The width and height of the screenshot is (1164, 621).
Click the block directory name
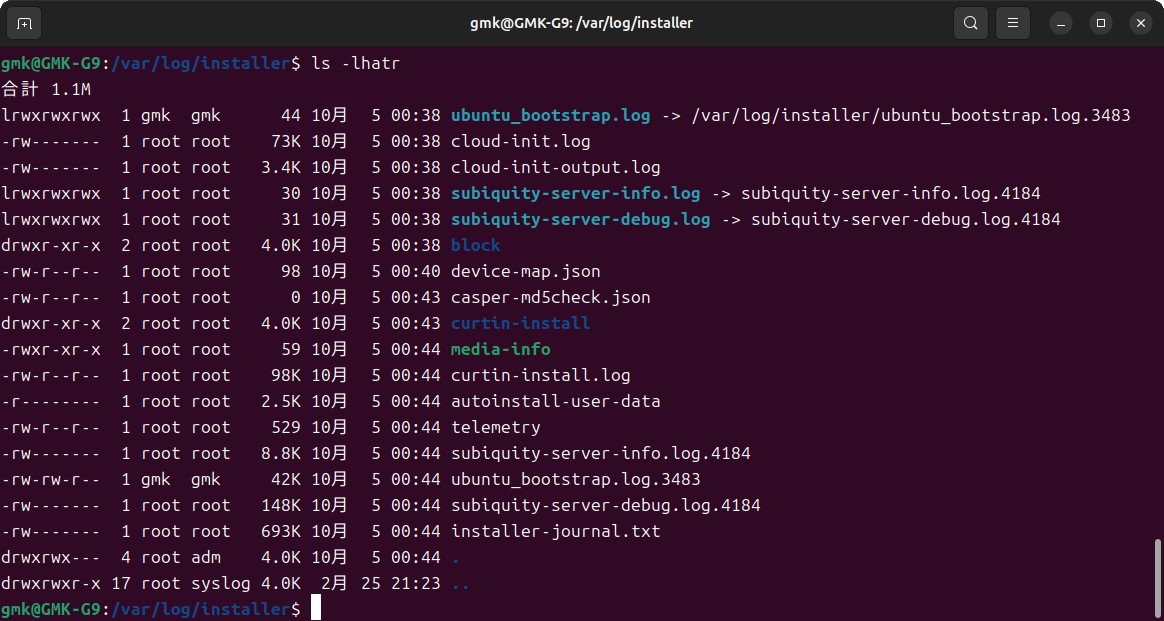pos(476,246)
